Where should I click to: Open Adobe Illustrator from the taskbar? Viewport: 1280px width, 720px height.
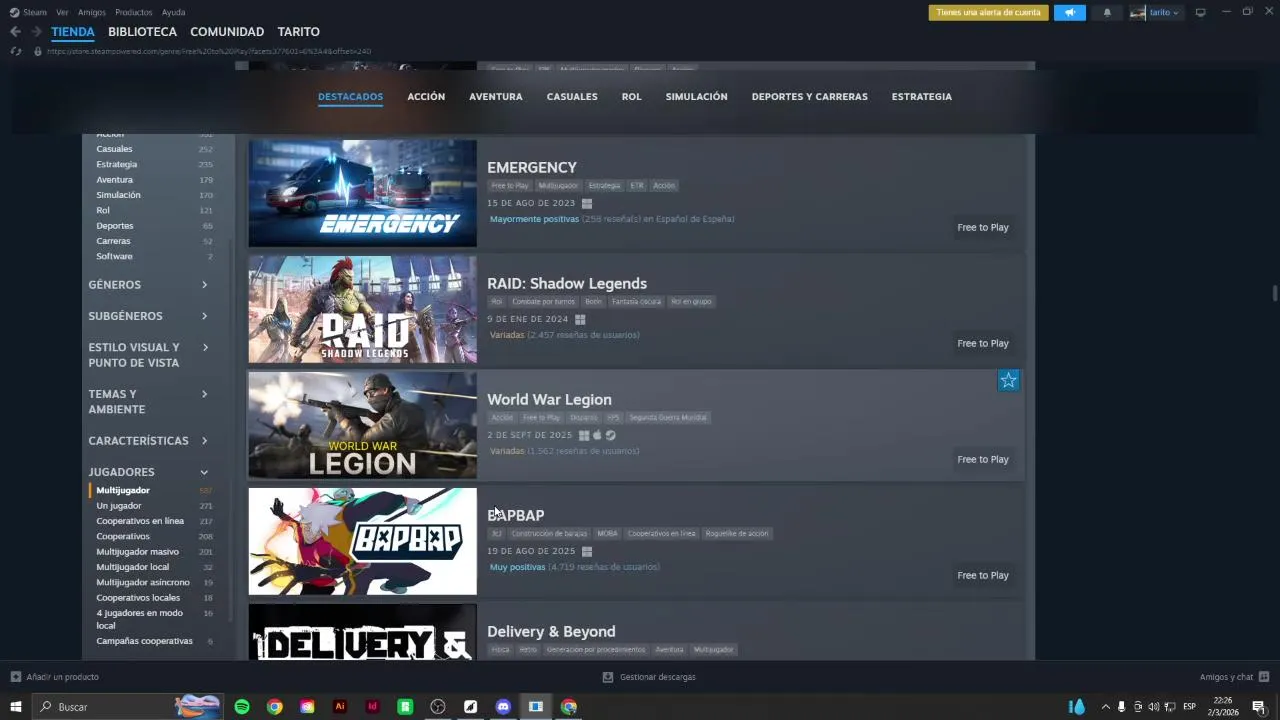340,707
